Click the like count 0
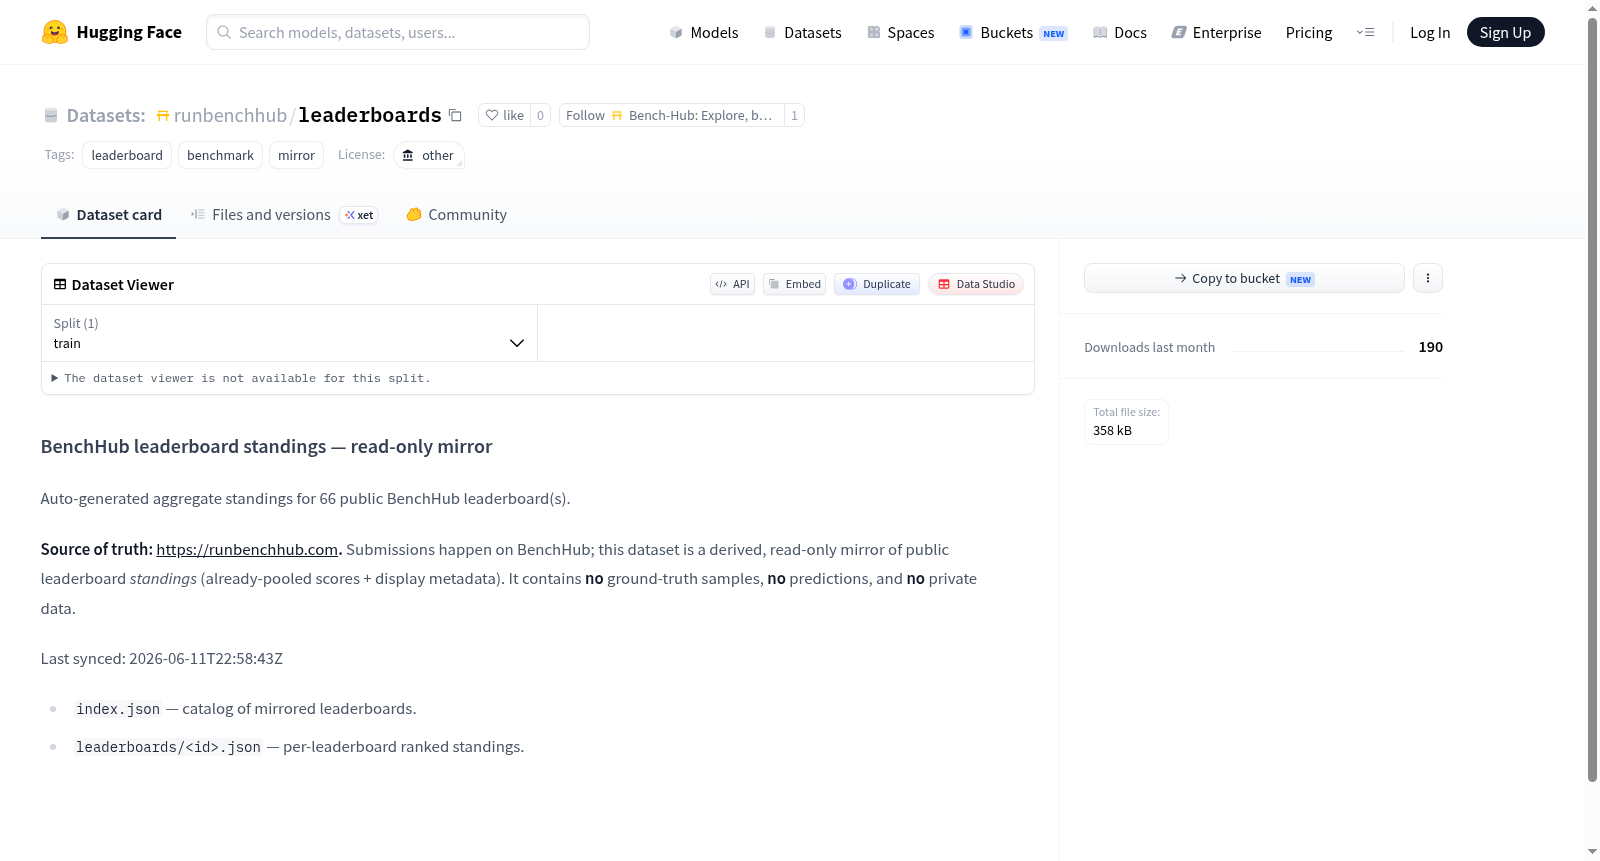The width and height of the screenshot is (1600, 861). coord(541,115)
